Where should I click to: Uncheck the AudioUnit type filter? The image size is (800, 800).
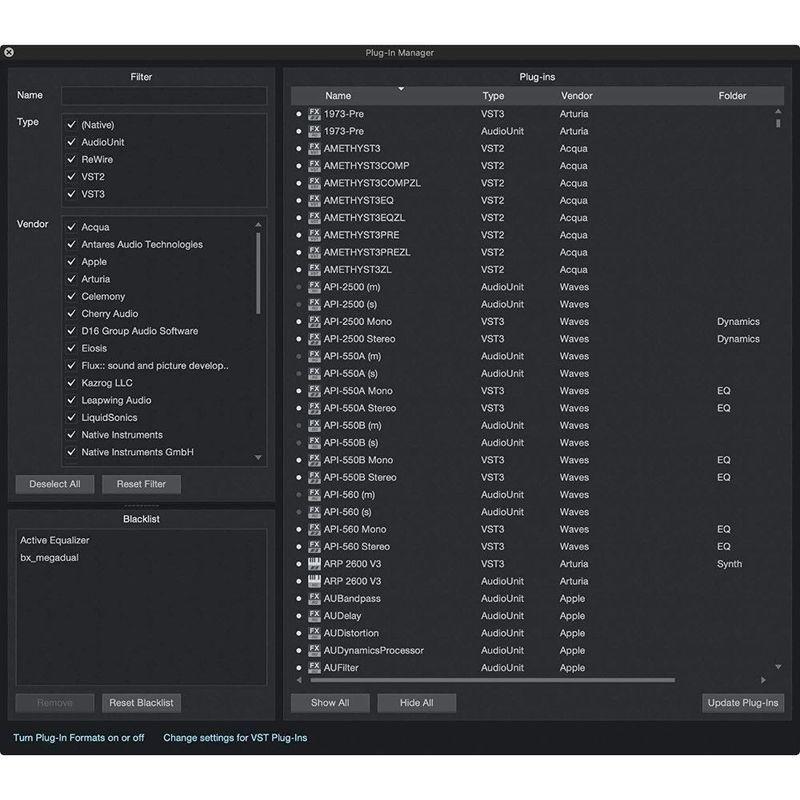pyautogui.click(x=71, y=142)
